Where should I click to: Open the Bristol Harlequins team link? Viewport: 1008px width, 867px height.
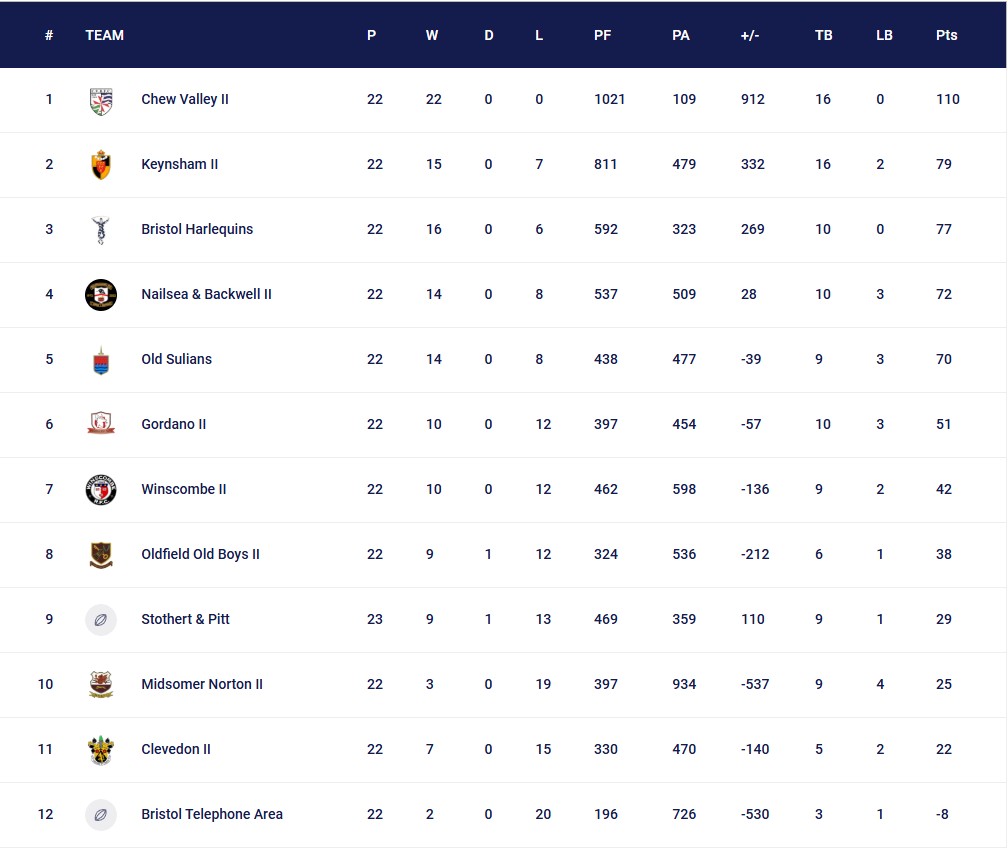[197, 230]
